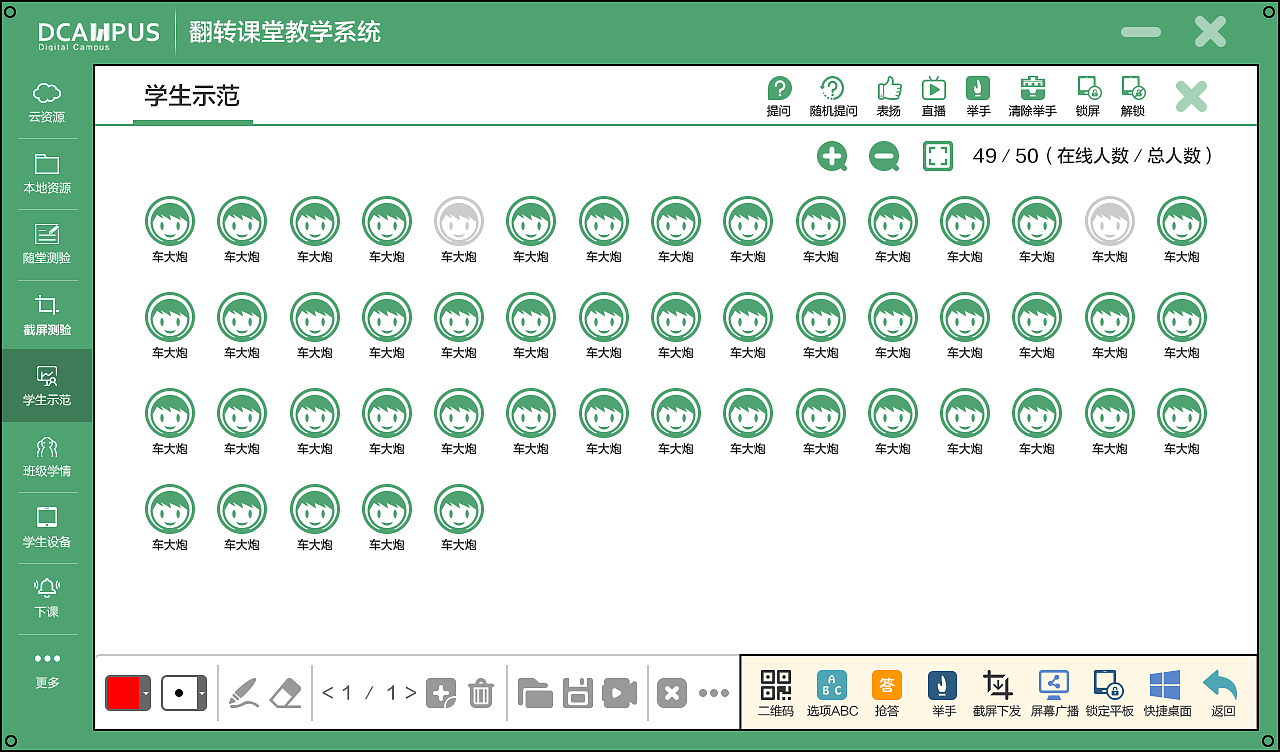This screenshot has height=752, width=1280.
Task: Give praise with the 表扬 thumbs-up
Action: tap(889, 97)
